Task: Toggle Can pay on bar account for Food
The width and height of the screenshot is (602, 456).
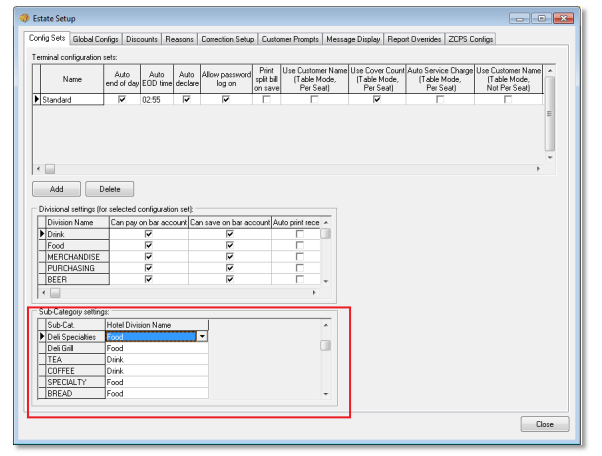Action: pos(148,244)
